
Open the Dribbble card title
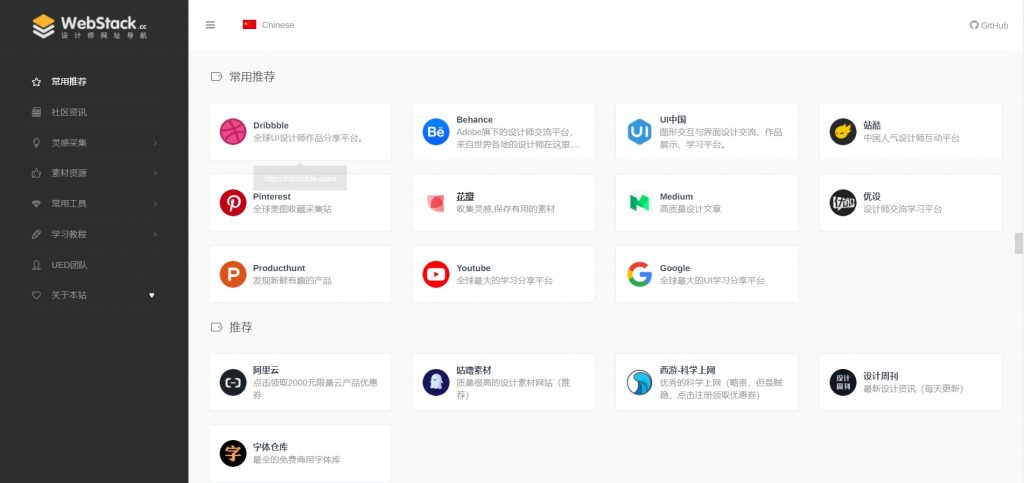pyautogui.click(x=271, y=125)
